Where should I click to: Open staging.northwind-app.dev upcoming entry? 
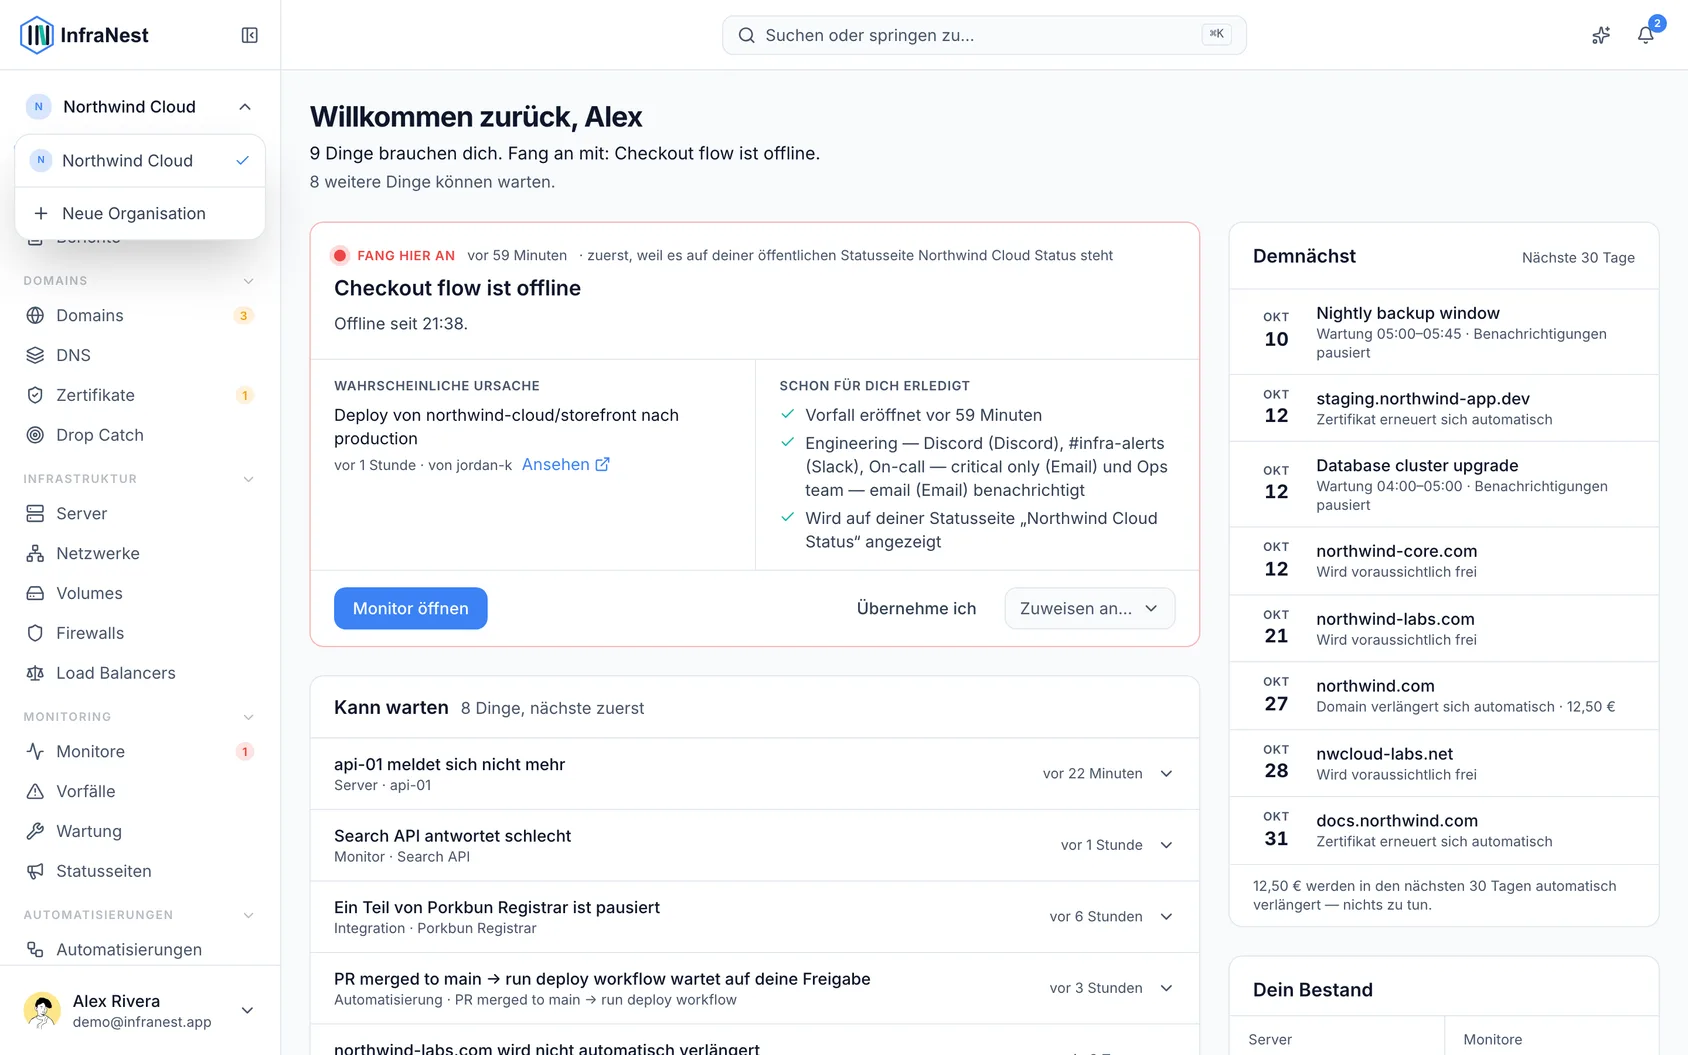coord(1444,408)
